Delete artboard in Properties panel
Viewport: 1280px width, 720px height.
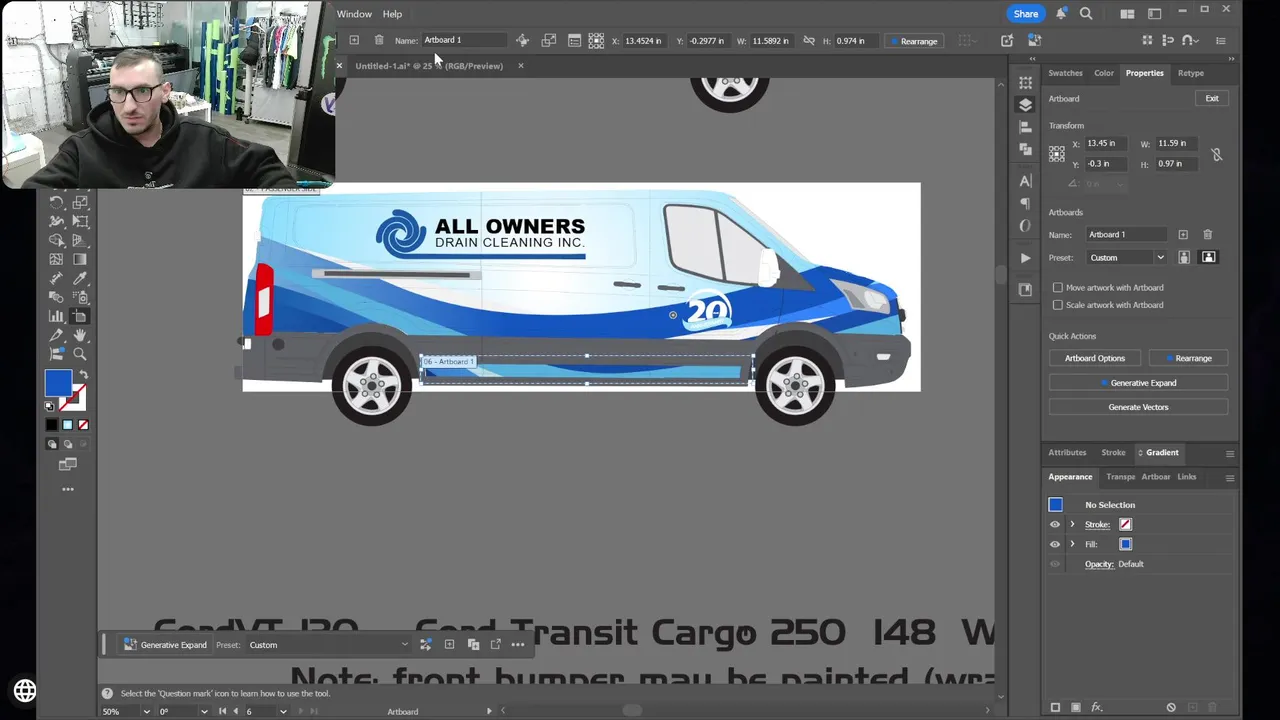pos(1207,234)
